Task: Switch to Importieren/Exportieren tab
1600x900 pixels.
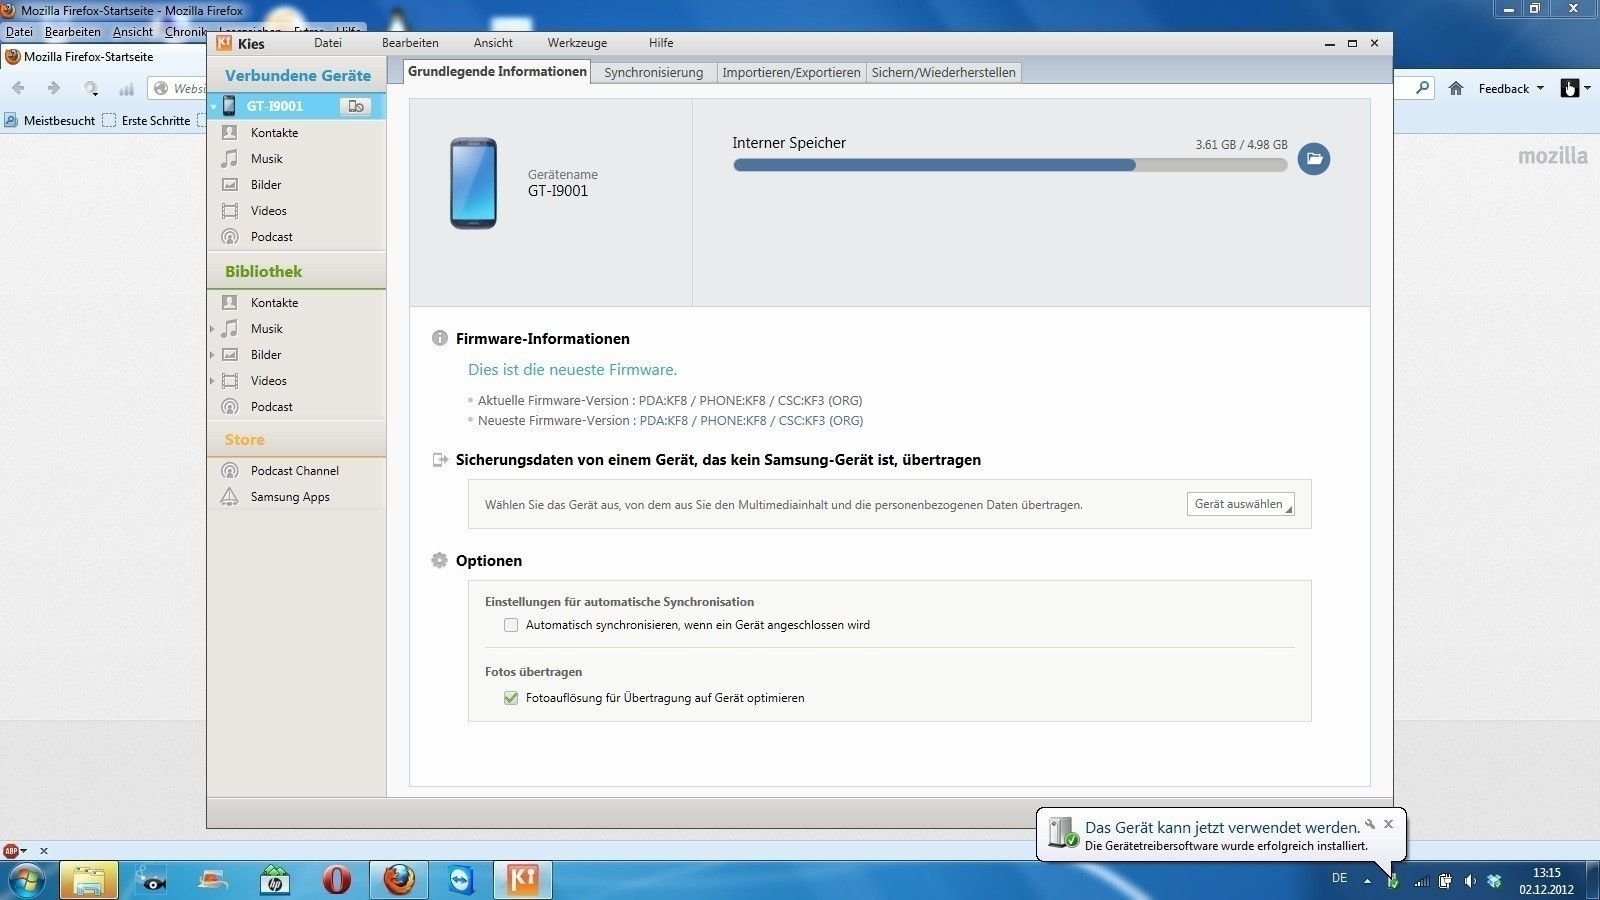Action: (791, 72)
